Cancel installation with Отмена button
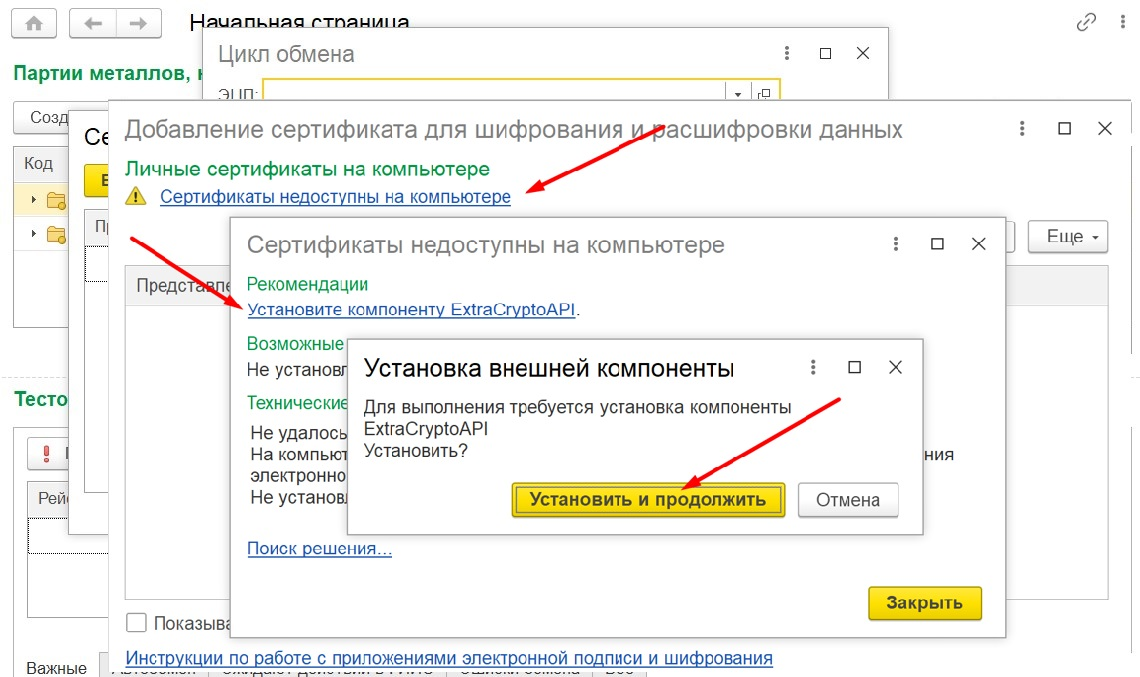 [848, 500]
